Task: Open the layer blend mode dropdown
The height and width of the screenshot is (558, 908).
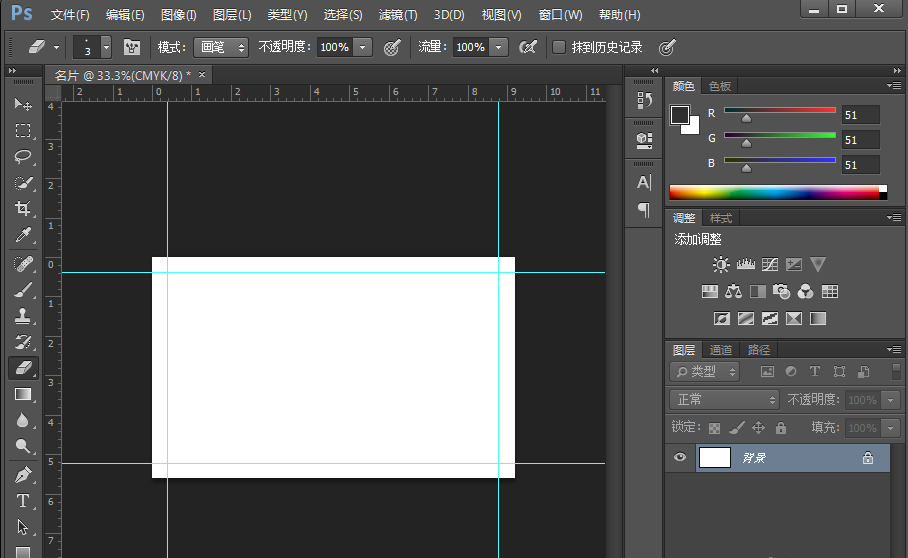Action: 724,399
